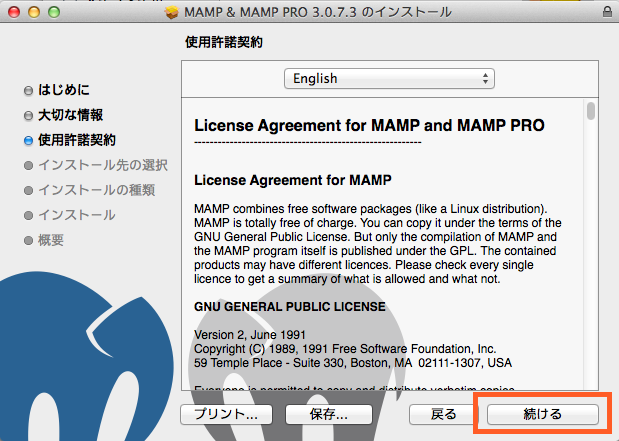The width and height of the screenshot is (619, 441).
Task: Go back with the 戻る button
Action: 443,413
